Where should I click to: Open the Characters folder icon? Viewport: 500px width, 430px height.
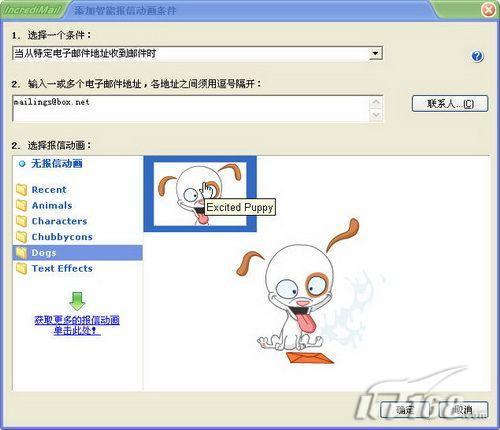(22, 221)
